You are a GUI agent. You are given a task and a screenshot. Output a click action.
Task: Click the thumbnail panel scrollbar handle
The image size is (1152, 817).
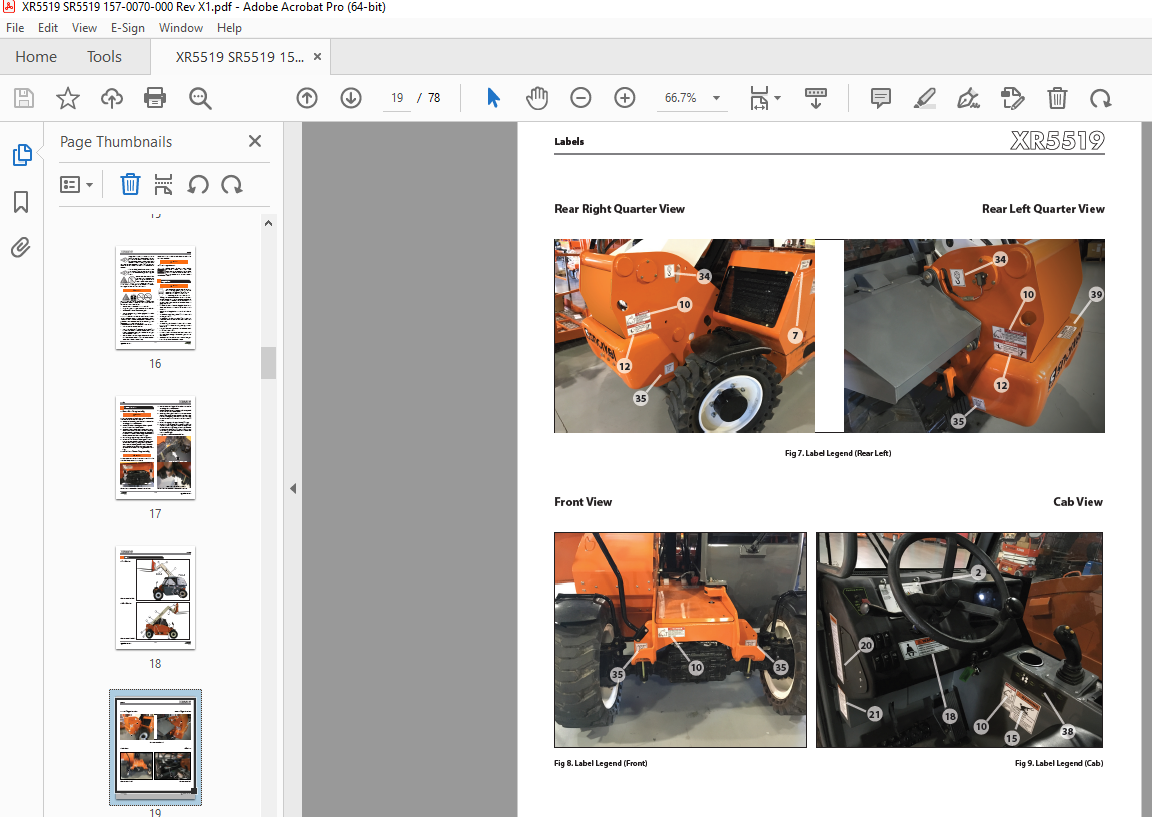268,362
